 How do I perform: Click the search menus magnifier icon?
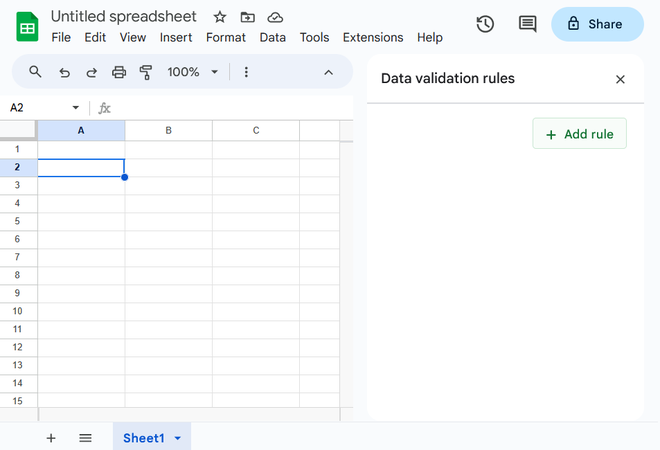click(36, 72)
